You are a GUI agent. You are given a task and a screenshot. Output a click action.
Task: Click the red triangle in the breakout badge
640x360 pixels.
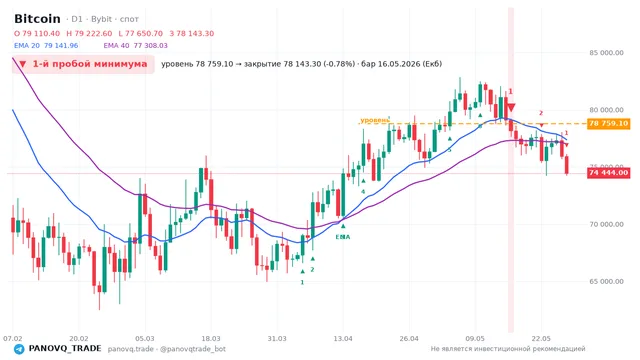pyautogui.click(x=23, y=64)
